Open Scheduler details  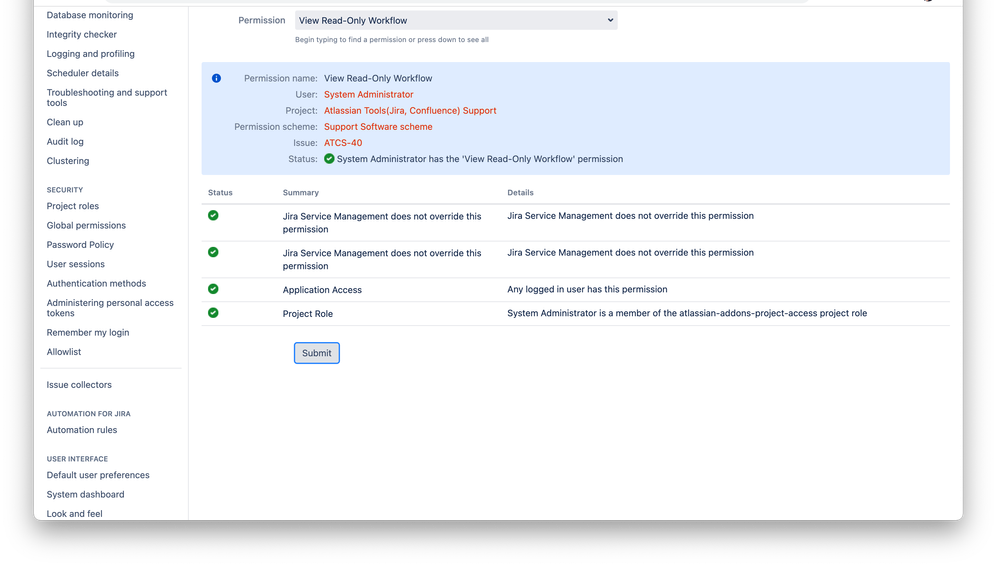point(83,73)
